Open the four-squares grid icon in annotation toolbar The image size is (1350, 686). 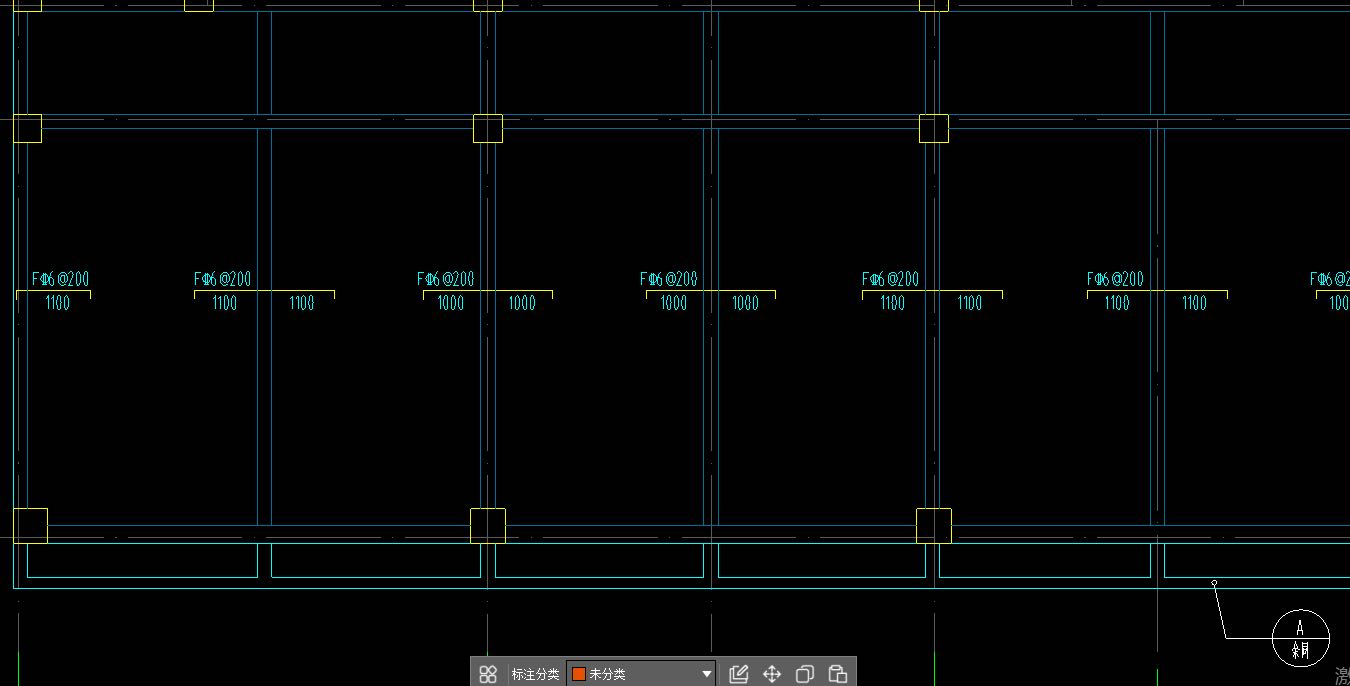[488, 674]
